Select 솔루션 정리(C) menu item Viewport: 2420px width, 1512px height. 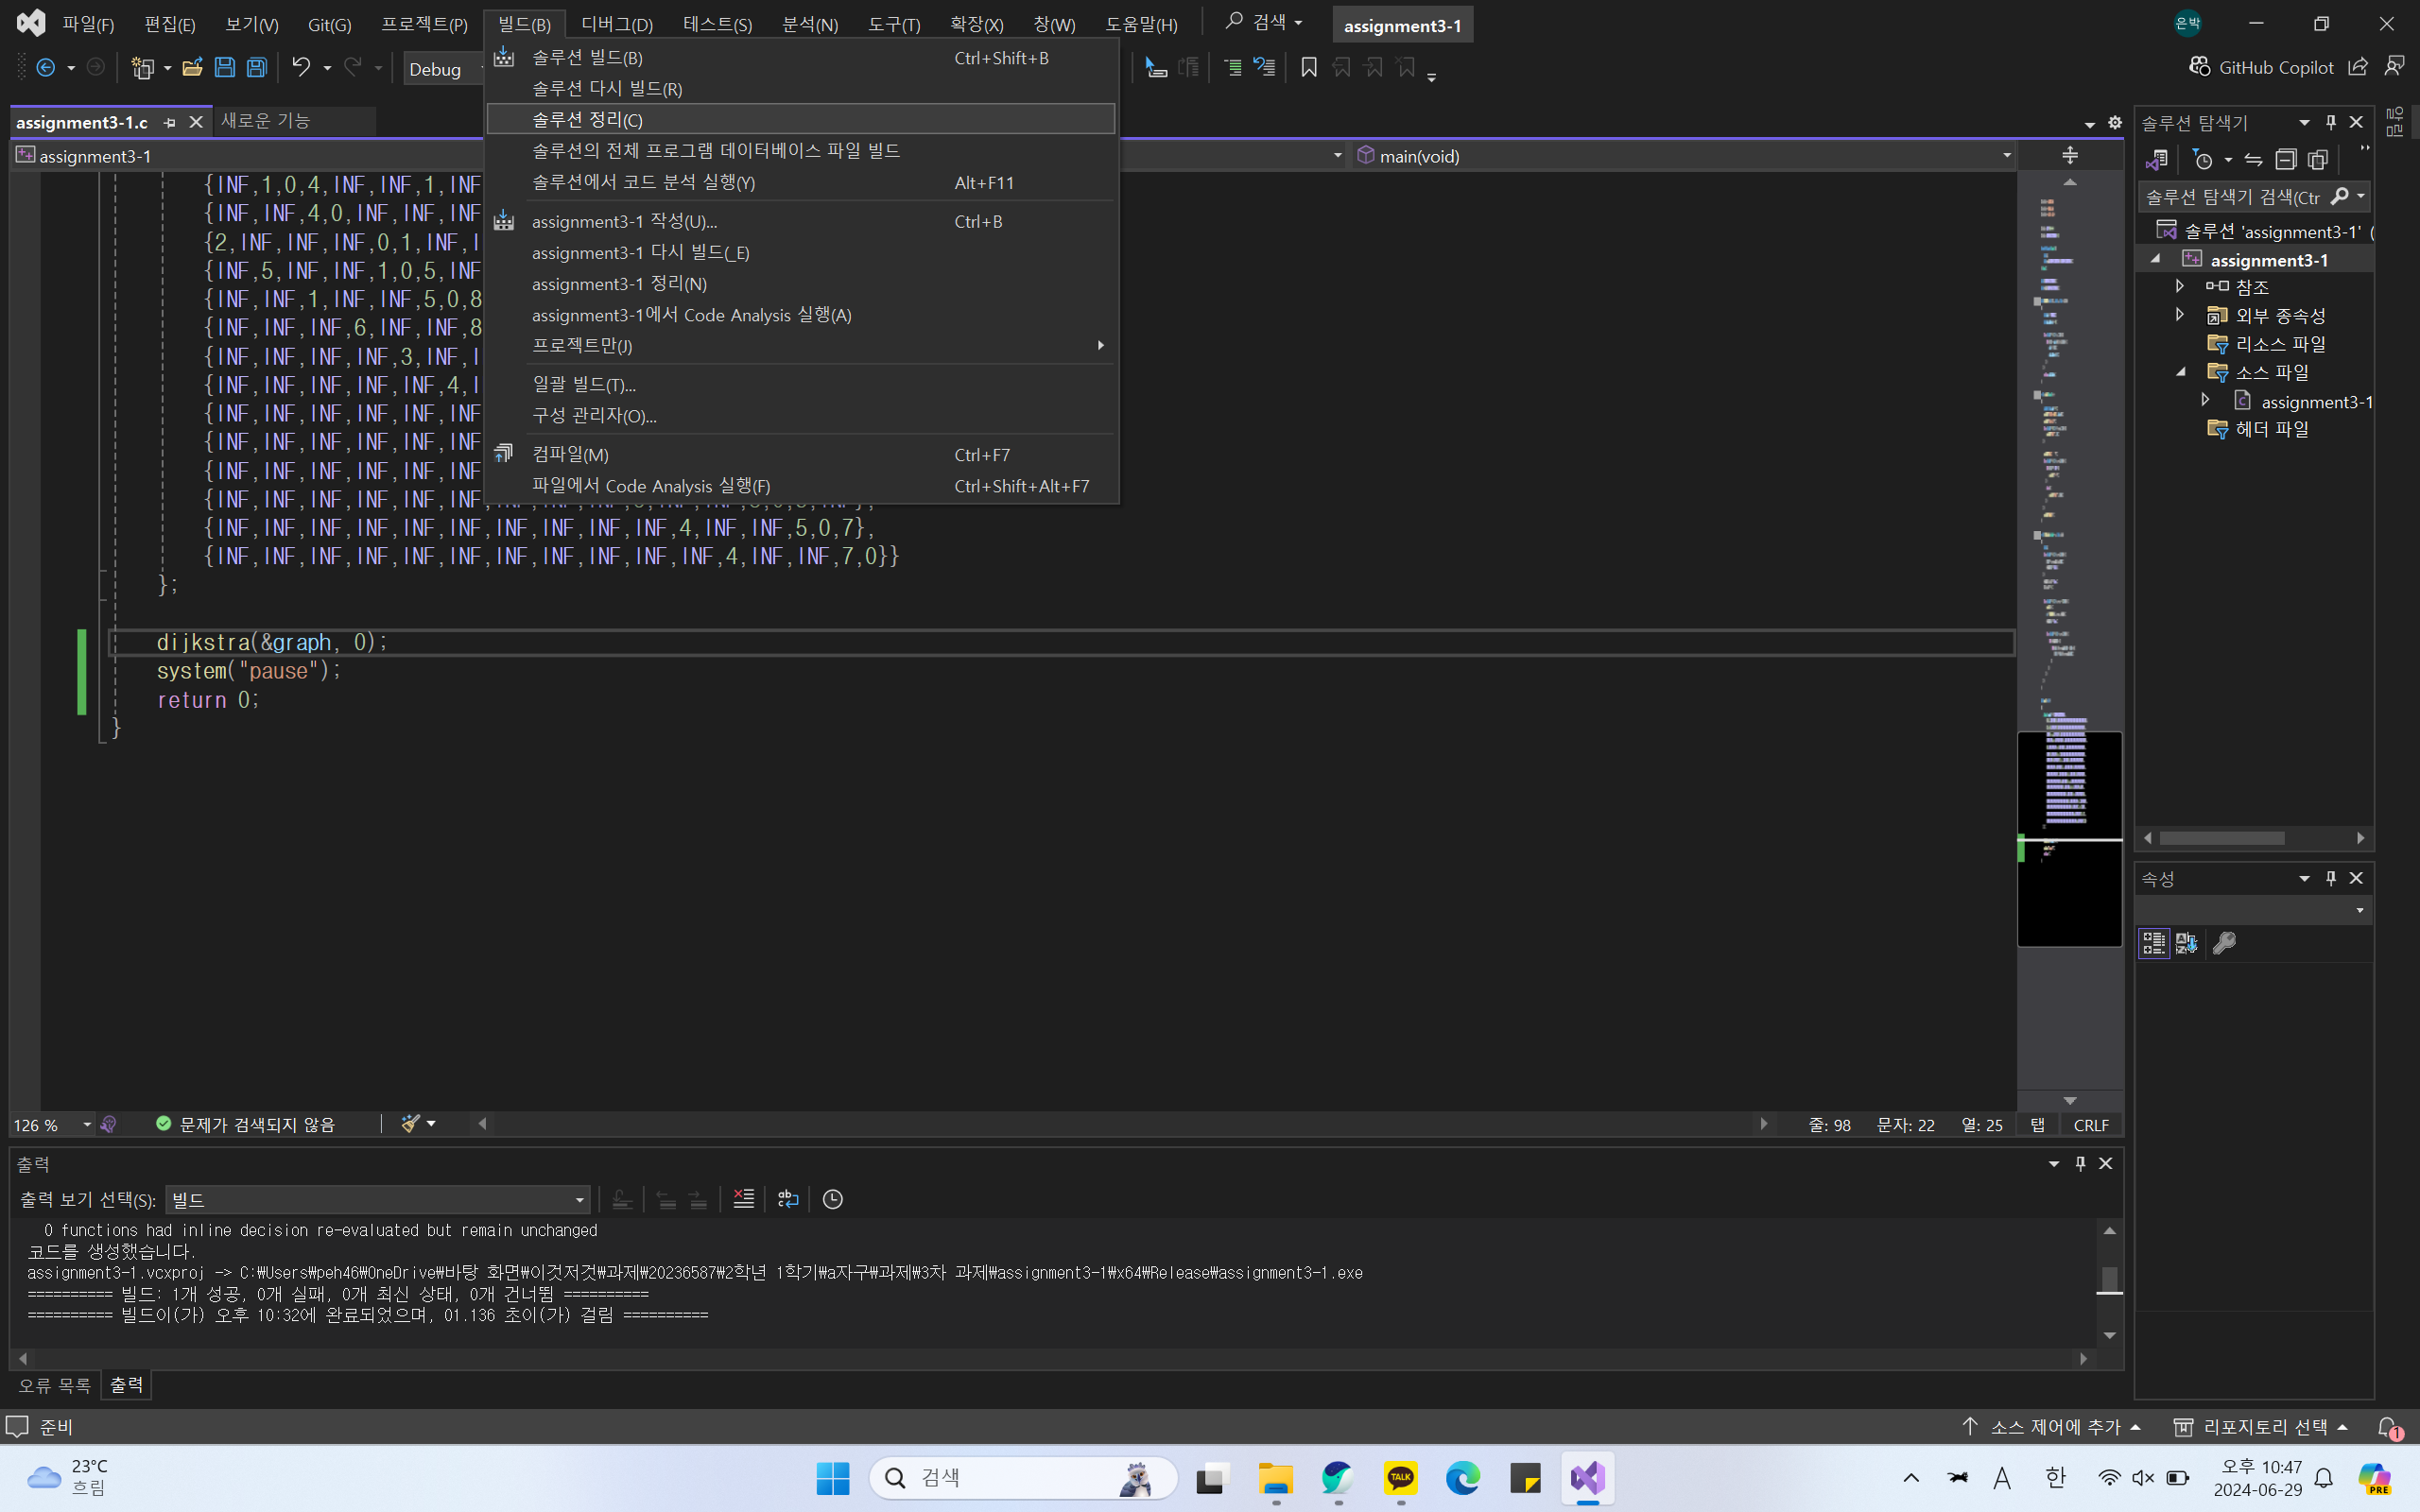click(x=801, y=119)
